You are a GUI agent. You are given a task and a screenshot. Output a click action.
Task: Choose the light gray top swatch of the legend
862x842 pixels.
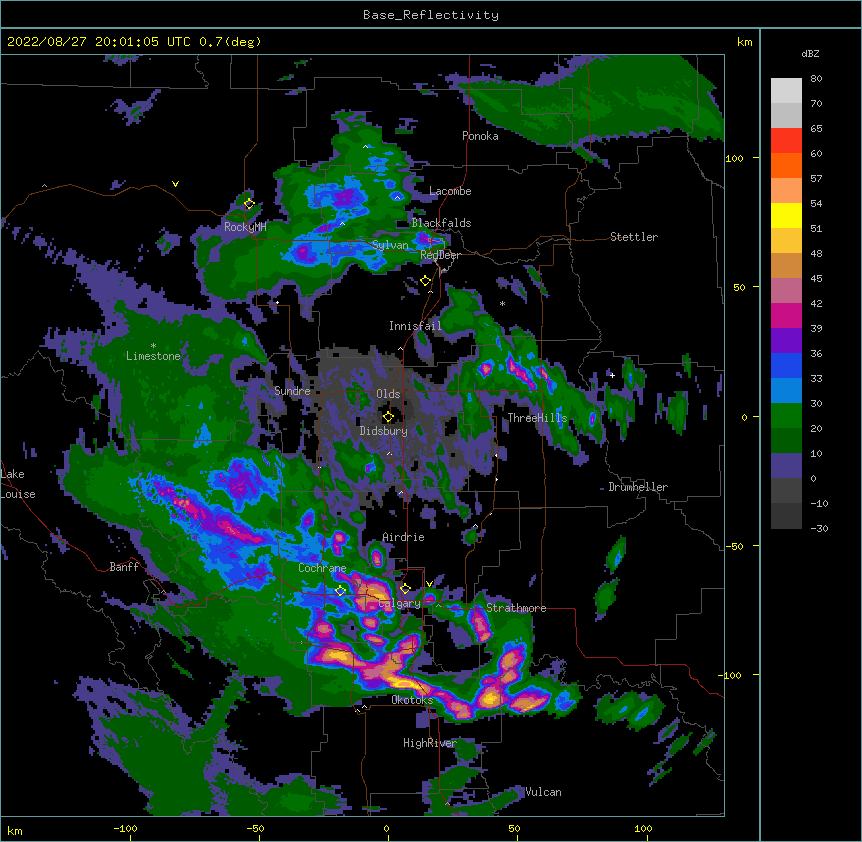(786, 91)
